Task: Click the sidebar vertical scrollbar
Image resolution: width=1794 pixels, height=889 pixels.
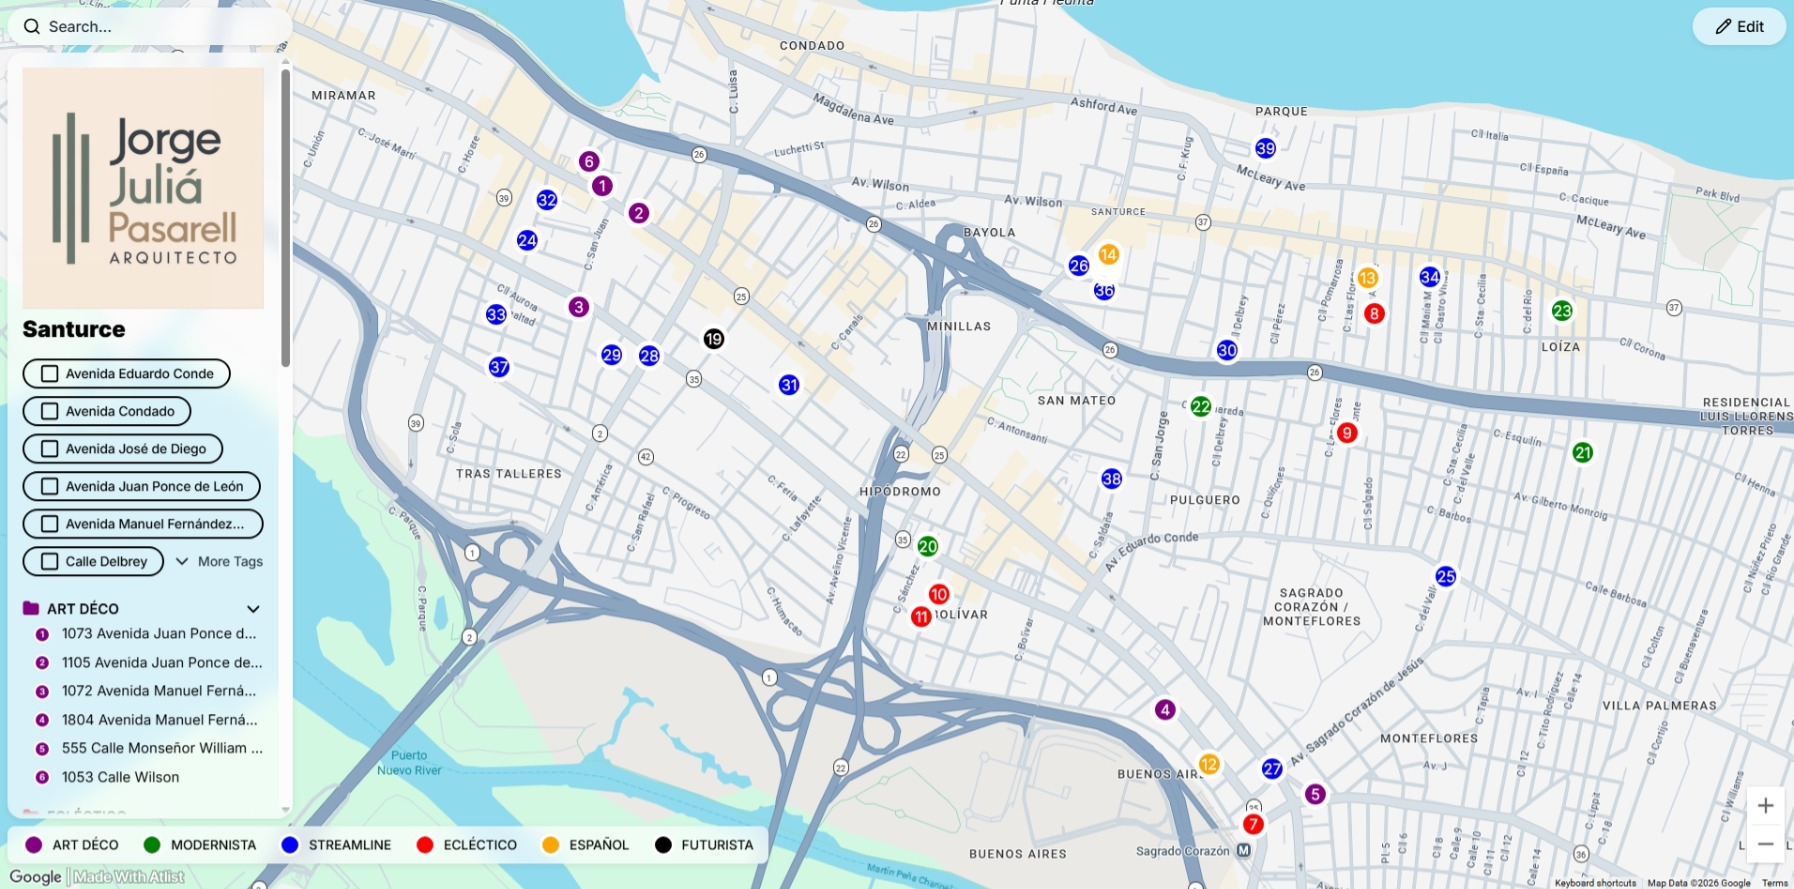Action: [x=286, y=218]
